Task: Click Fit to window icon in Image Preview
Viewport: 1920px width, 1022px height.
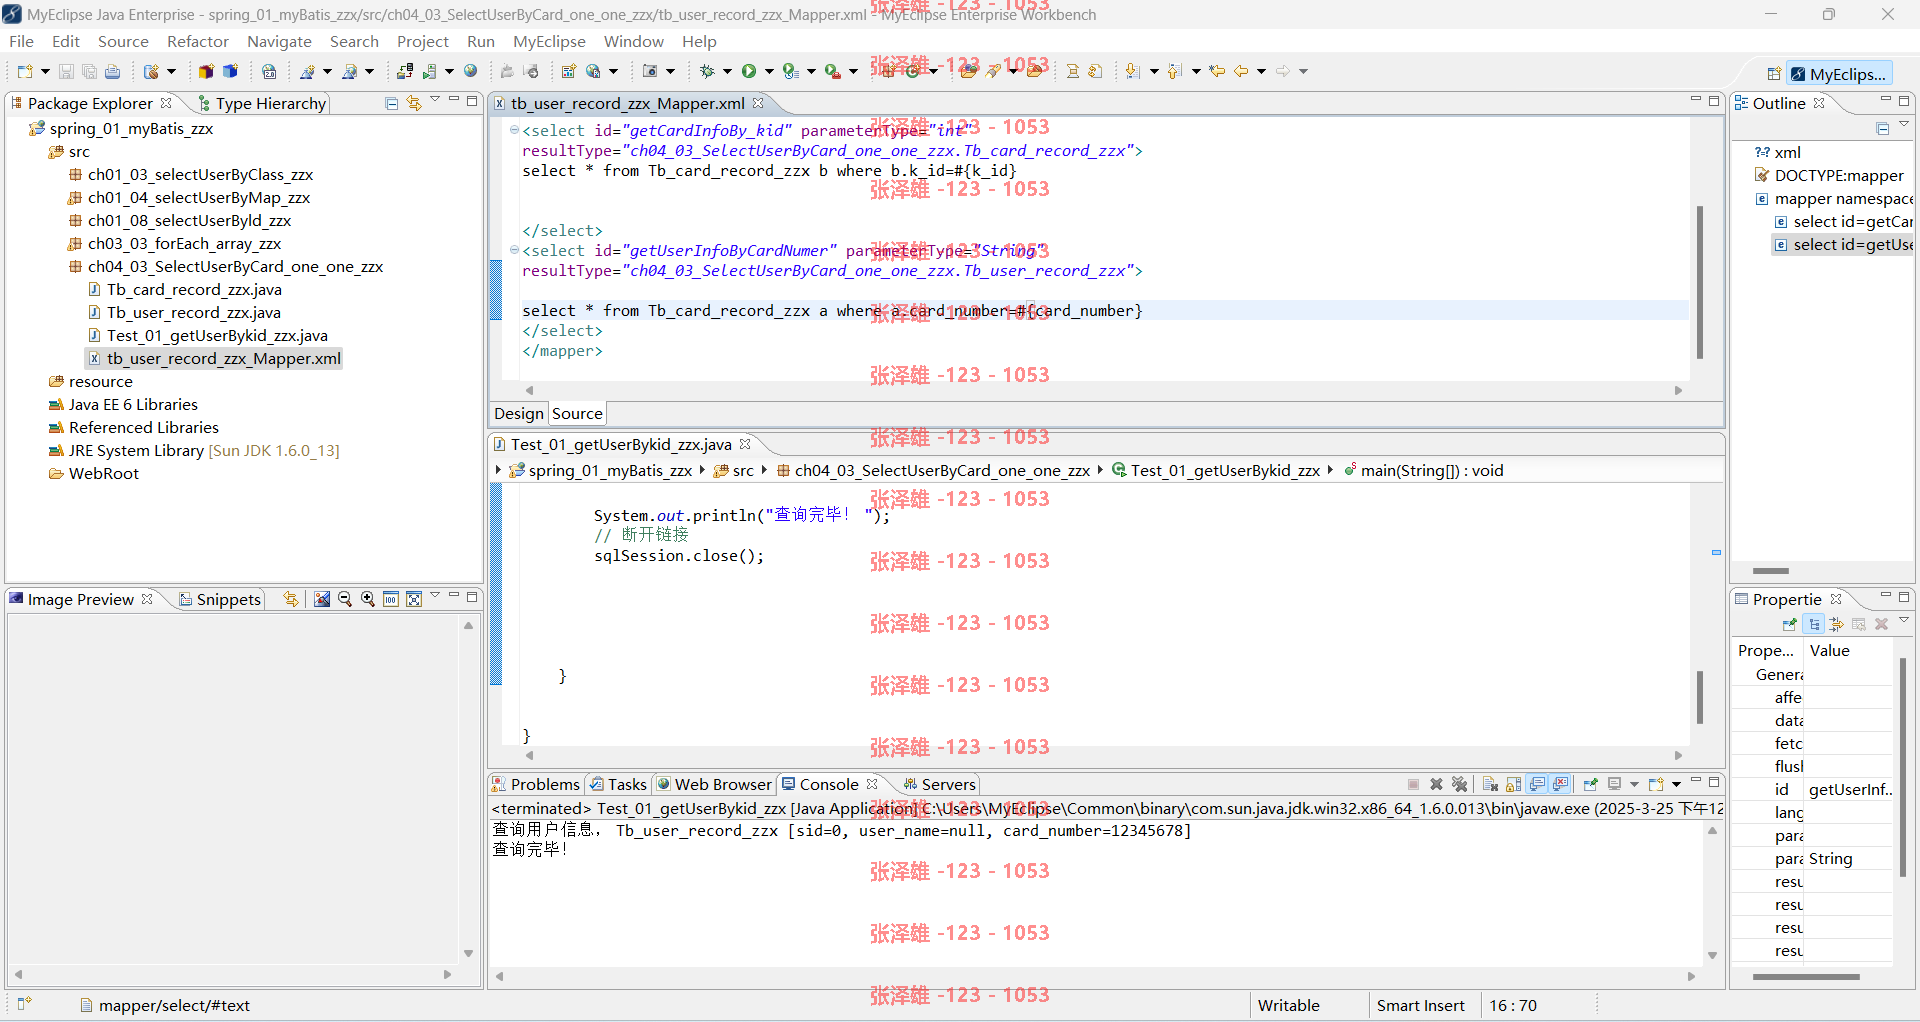Action: click(x=414, y=599)
